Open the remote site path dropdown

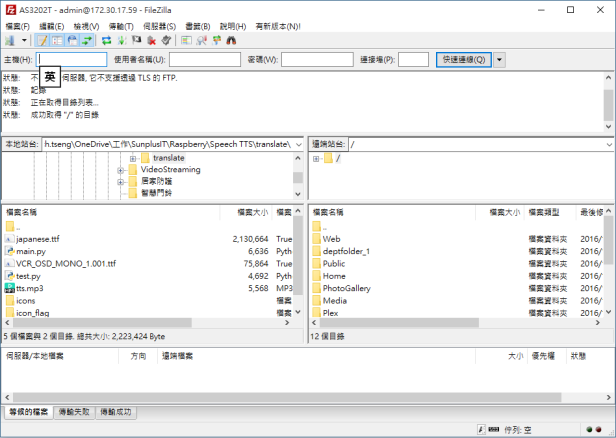608,144
